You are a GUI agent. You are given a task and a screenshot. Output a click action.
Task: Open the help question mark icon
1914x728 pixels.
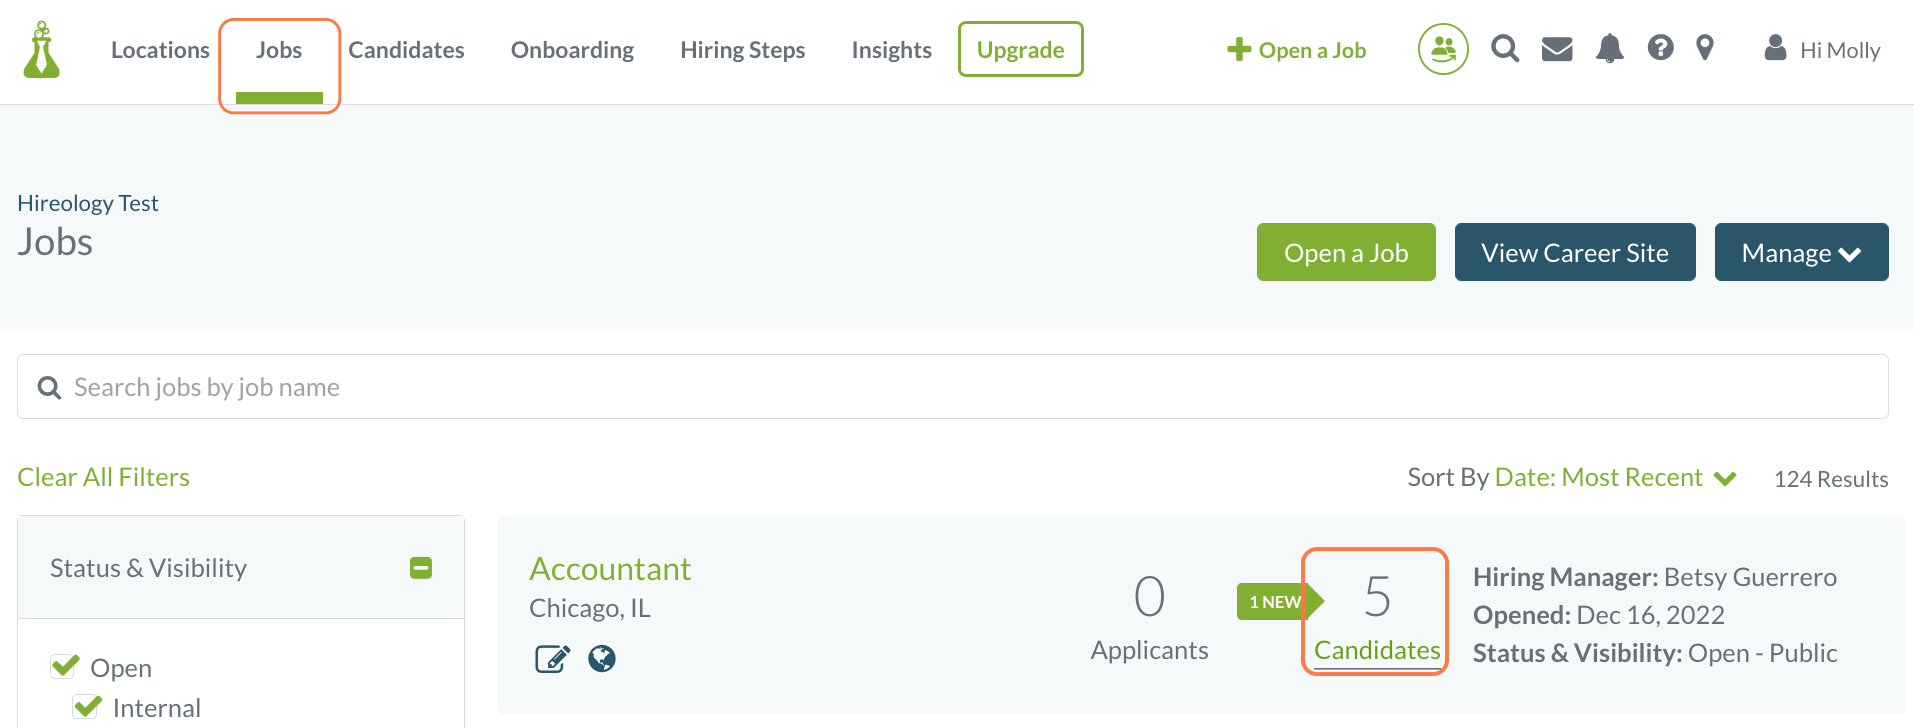point(1661,48)
